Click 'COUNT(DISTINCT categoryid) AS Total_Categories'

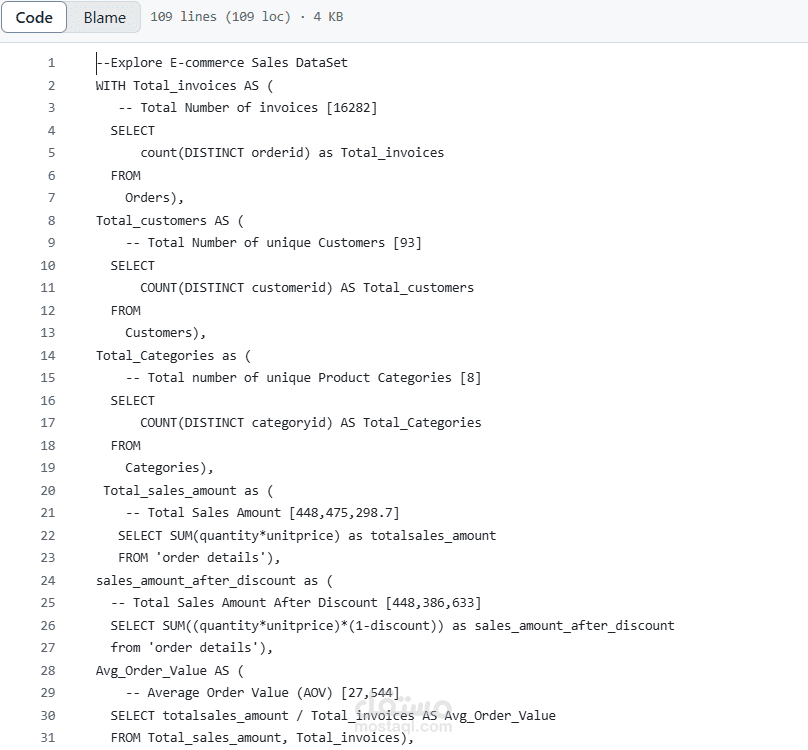point(311,423)
